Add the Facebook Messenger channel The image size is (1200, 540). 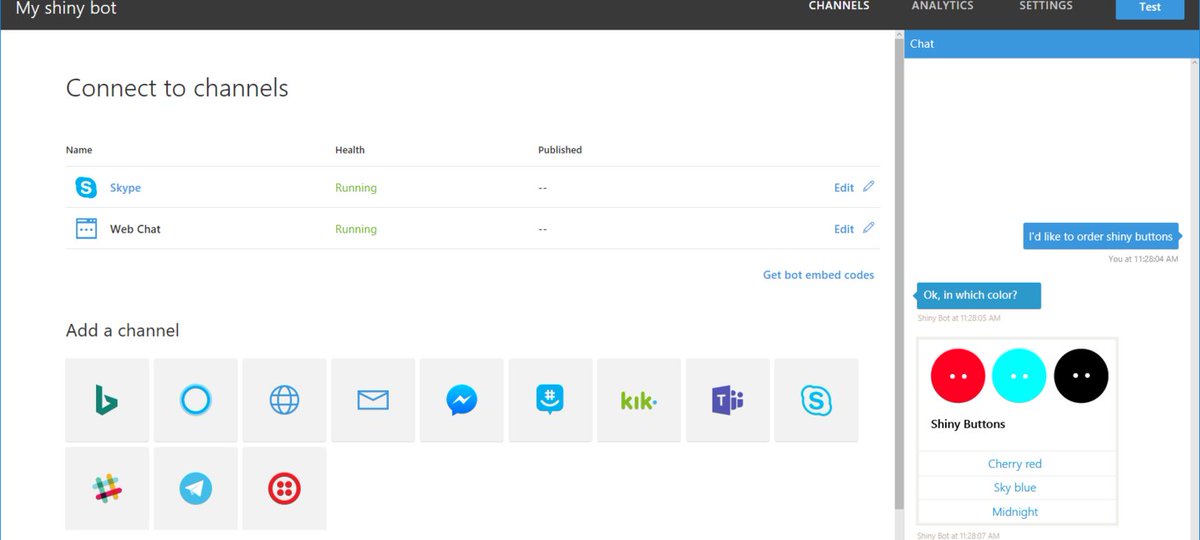[x=462, y=400]
